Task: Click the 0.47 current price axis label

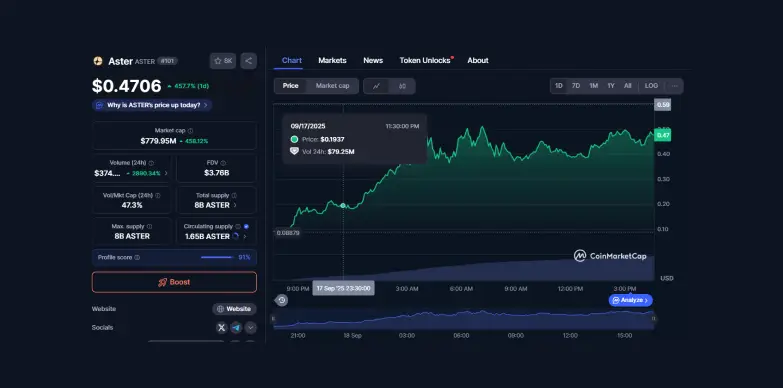Action: tap(663, 135)
